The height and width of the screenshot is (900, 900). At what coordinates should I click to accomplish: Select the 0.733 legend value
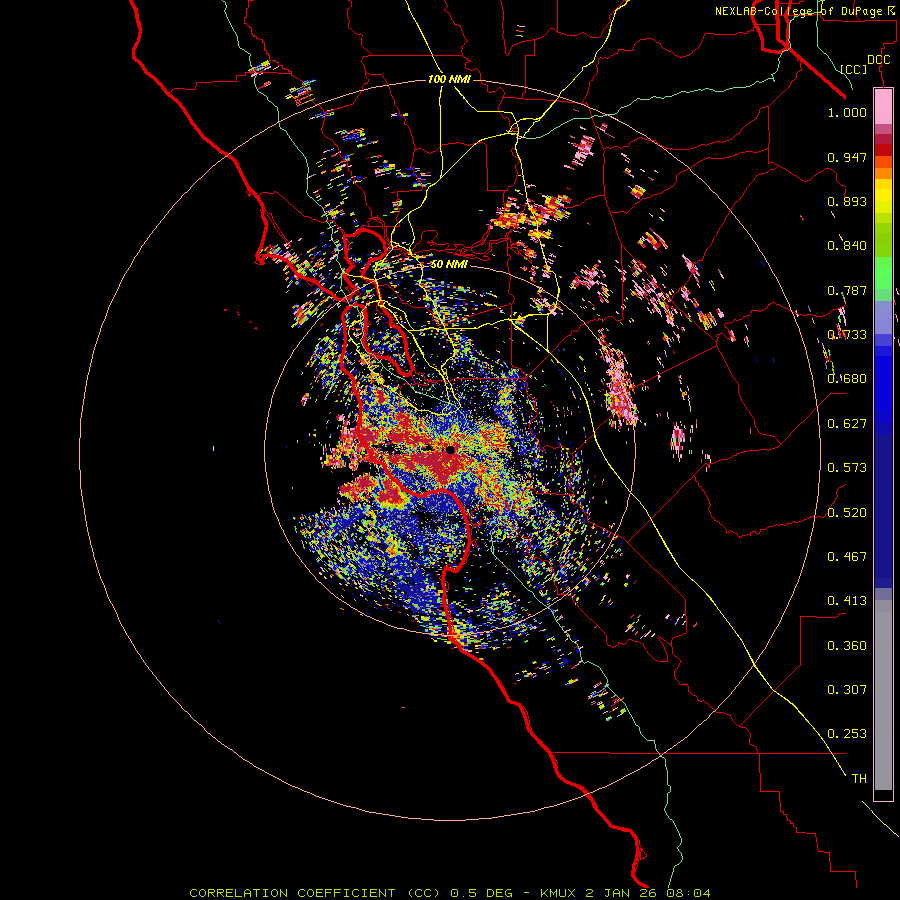pos(847,335)
